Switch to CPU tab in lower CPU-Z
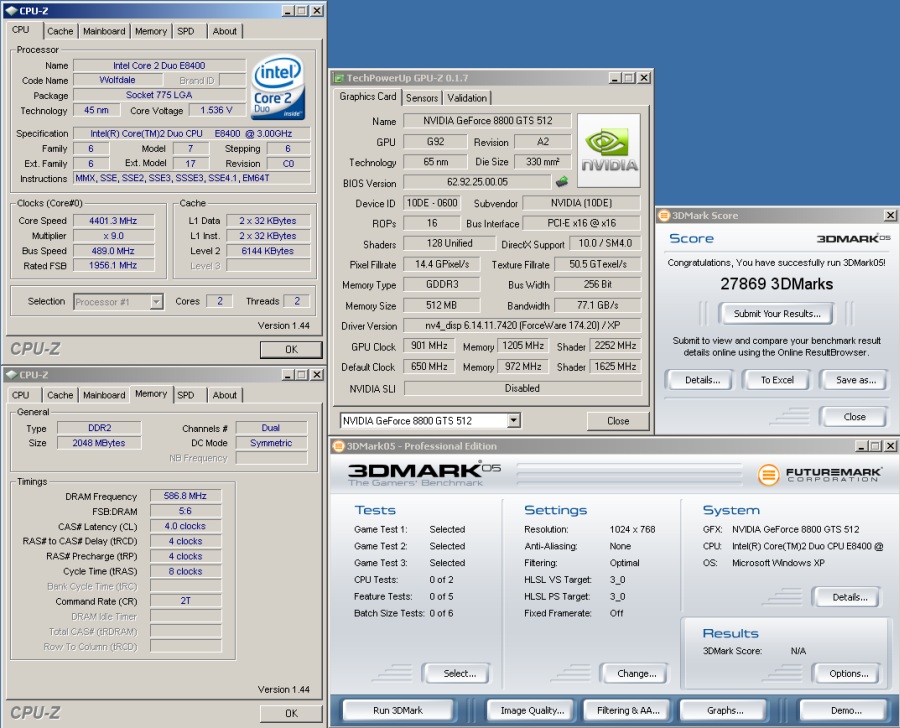 (x=21, y=395)
